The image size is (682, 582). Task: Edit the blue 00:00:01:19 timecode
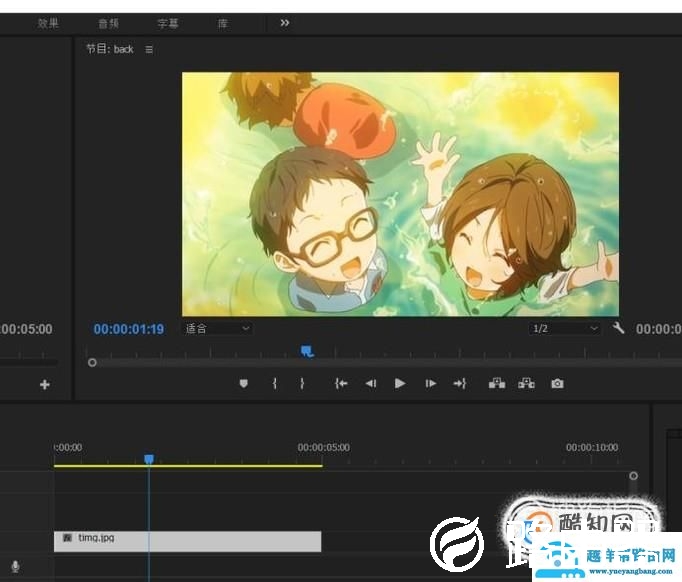[x=129, y=329]
